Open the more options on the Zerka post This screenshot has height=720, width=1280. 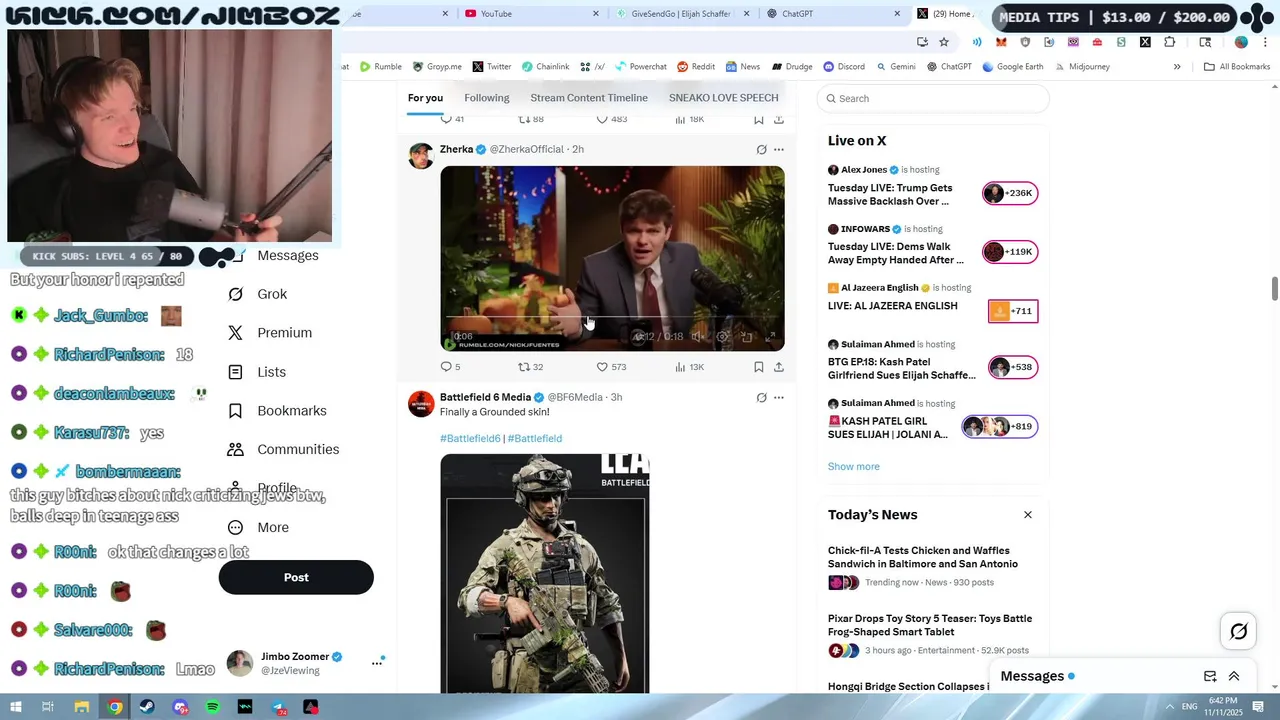coord(779,149)
